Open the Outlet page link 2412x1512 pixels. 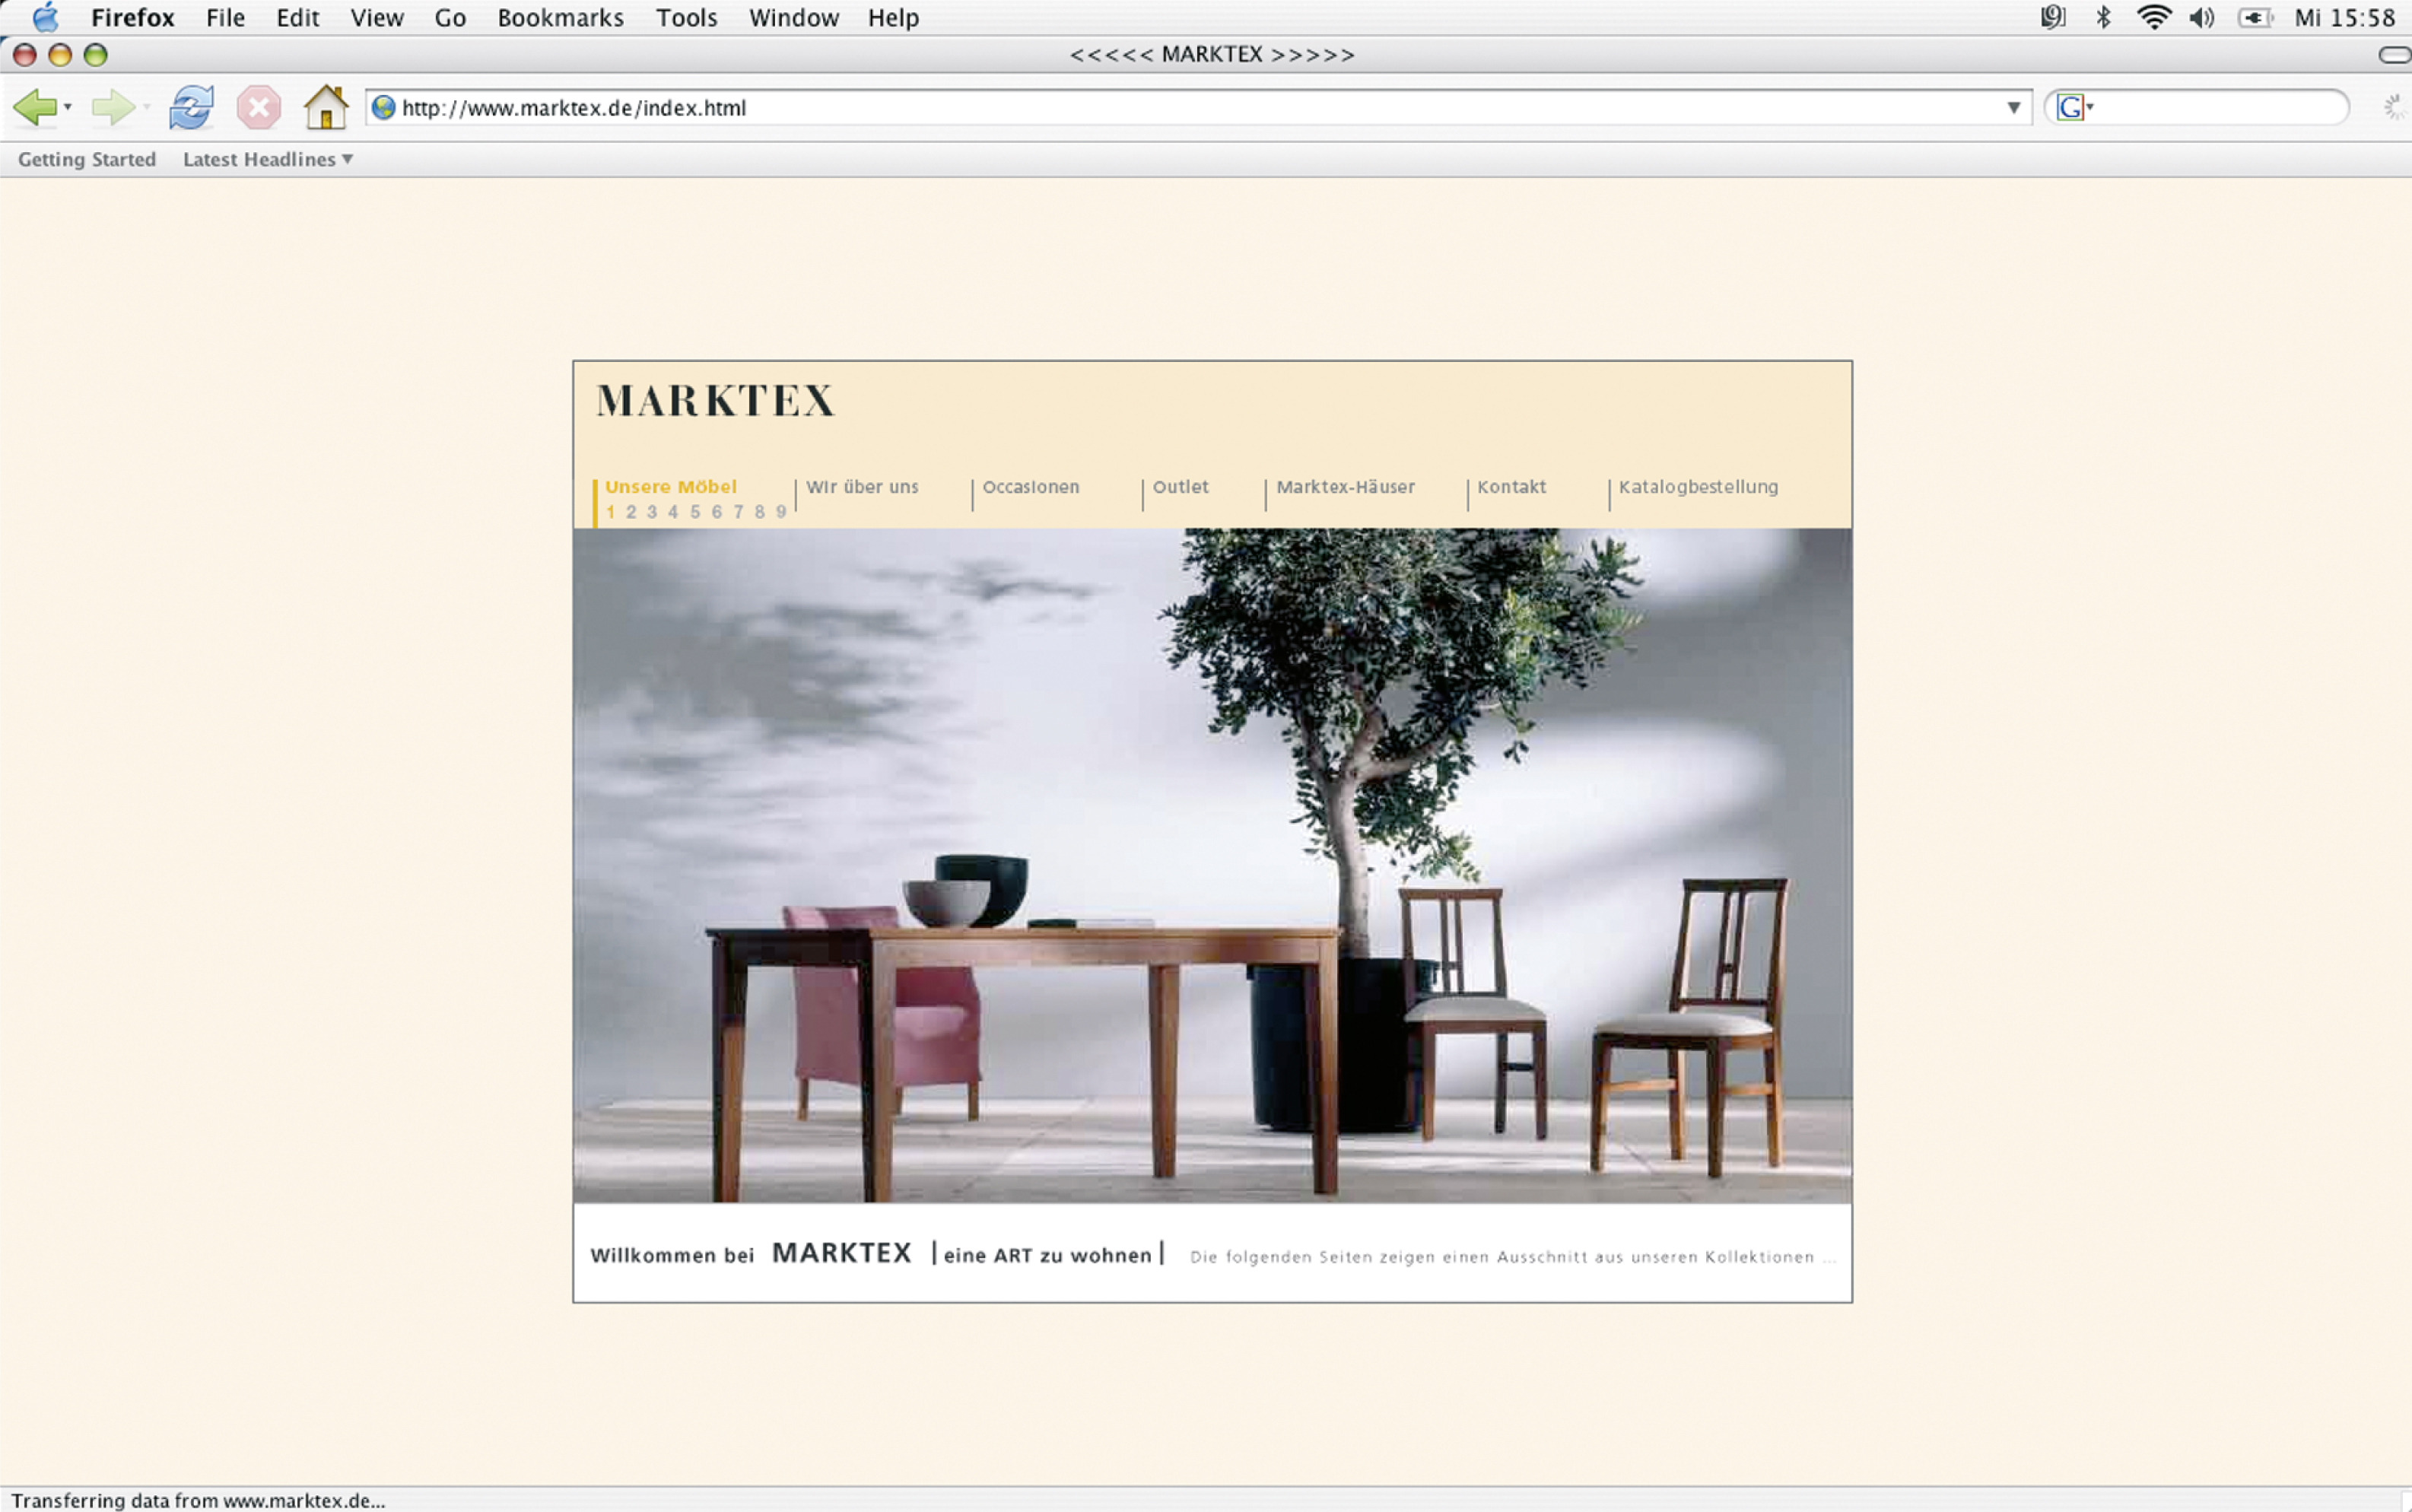pos(1180,487)
